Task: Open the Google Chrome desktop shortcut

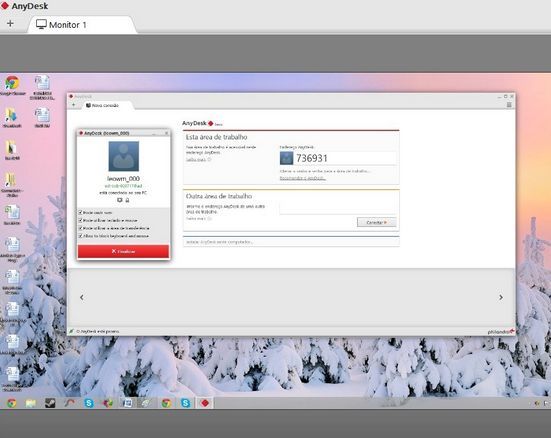Action: [x=12, y=85]
